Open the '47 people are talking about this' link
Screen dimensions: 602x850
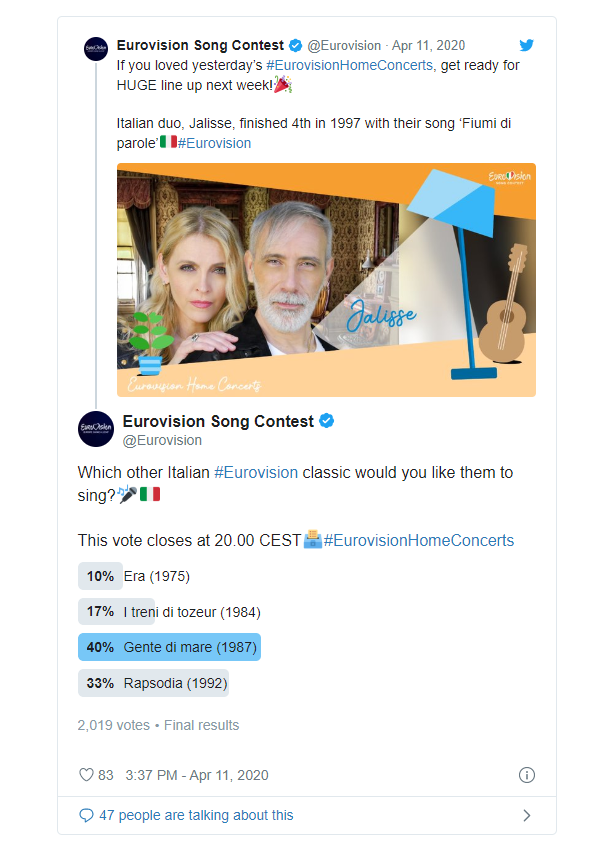(x=196, y=815)
